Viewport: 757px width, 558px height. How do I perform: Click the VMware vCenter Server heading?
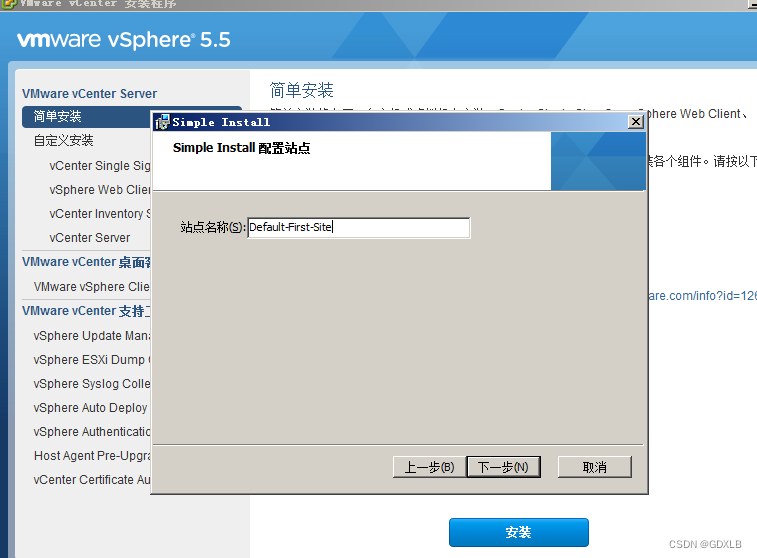tap(89, 94)
